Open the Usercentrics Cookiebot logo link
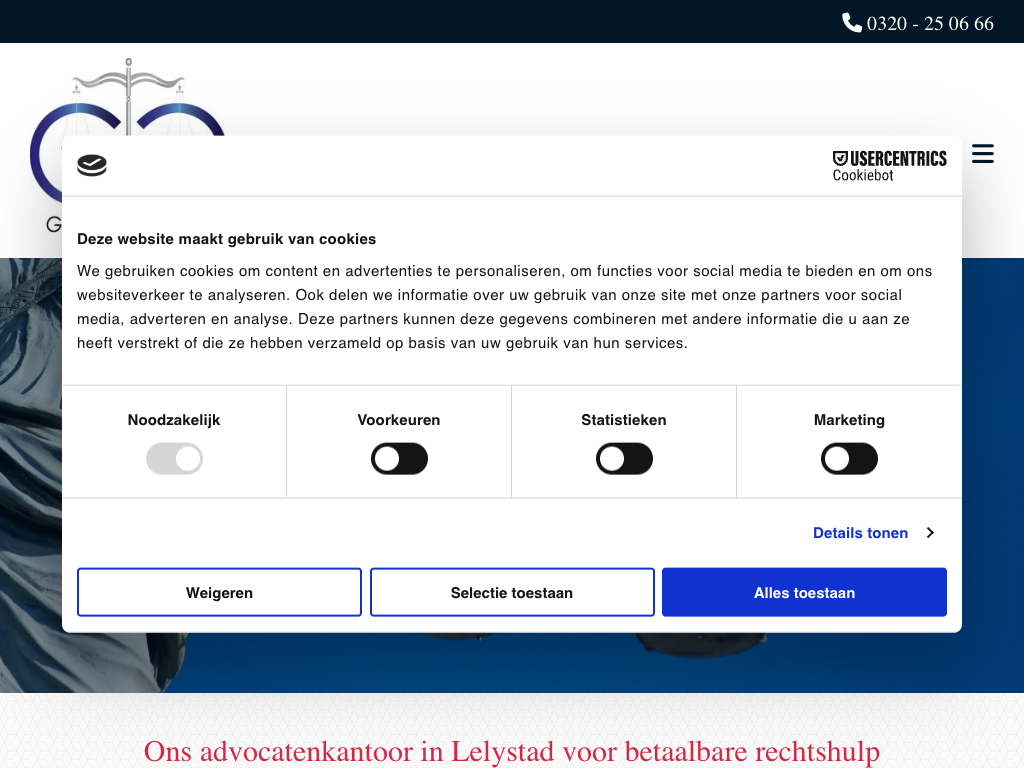 pos(889,166)
